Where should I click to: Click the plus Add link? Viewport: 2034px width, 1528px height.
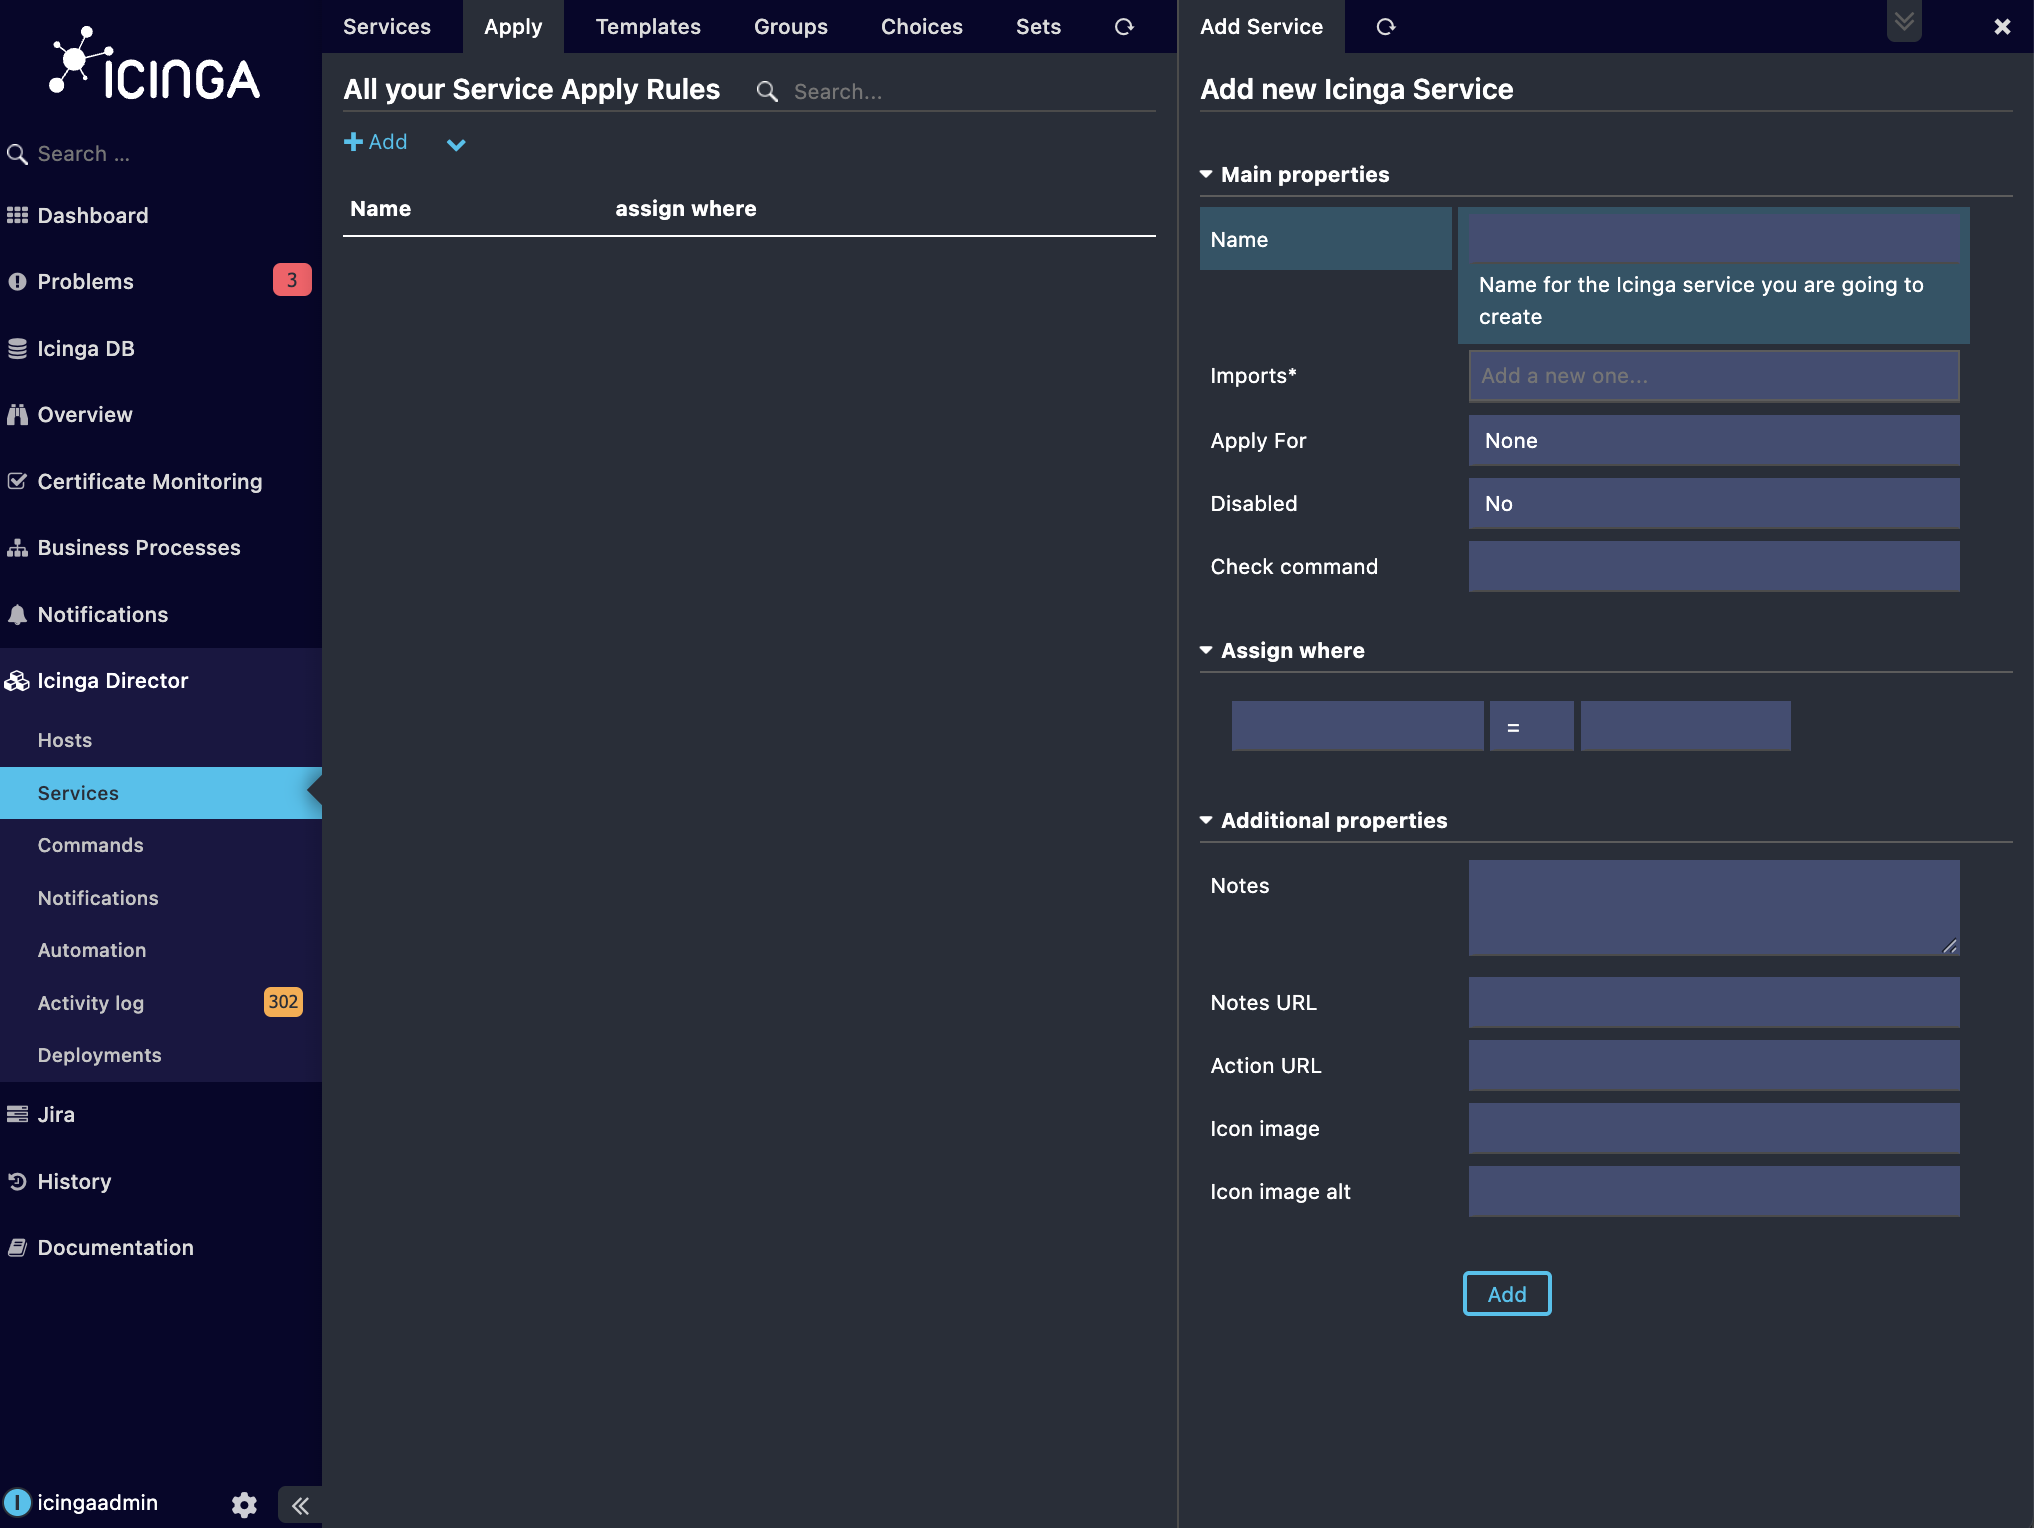point(375,142)
